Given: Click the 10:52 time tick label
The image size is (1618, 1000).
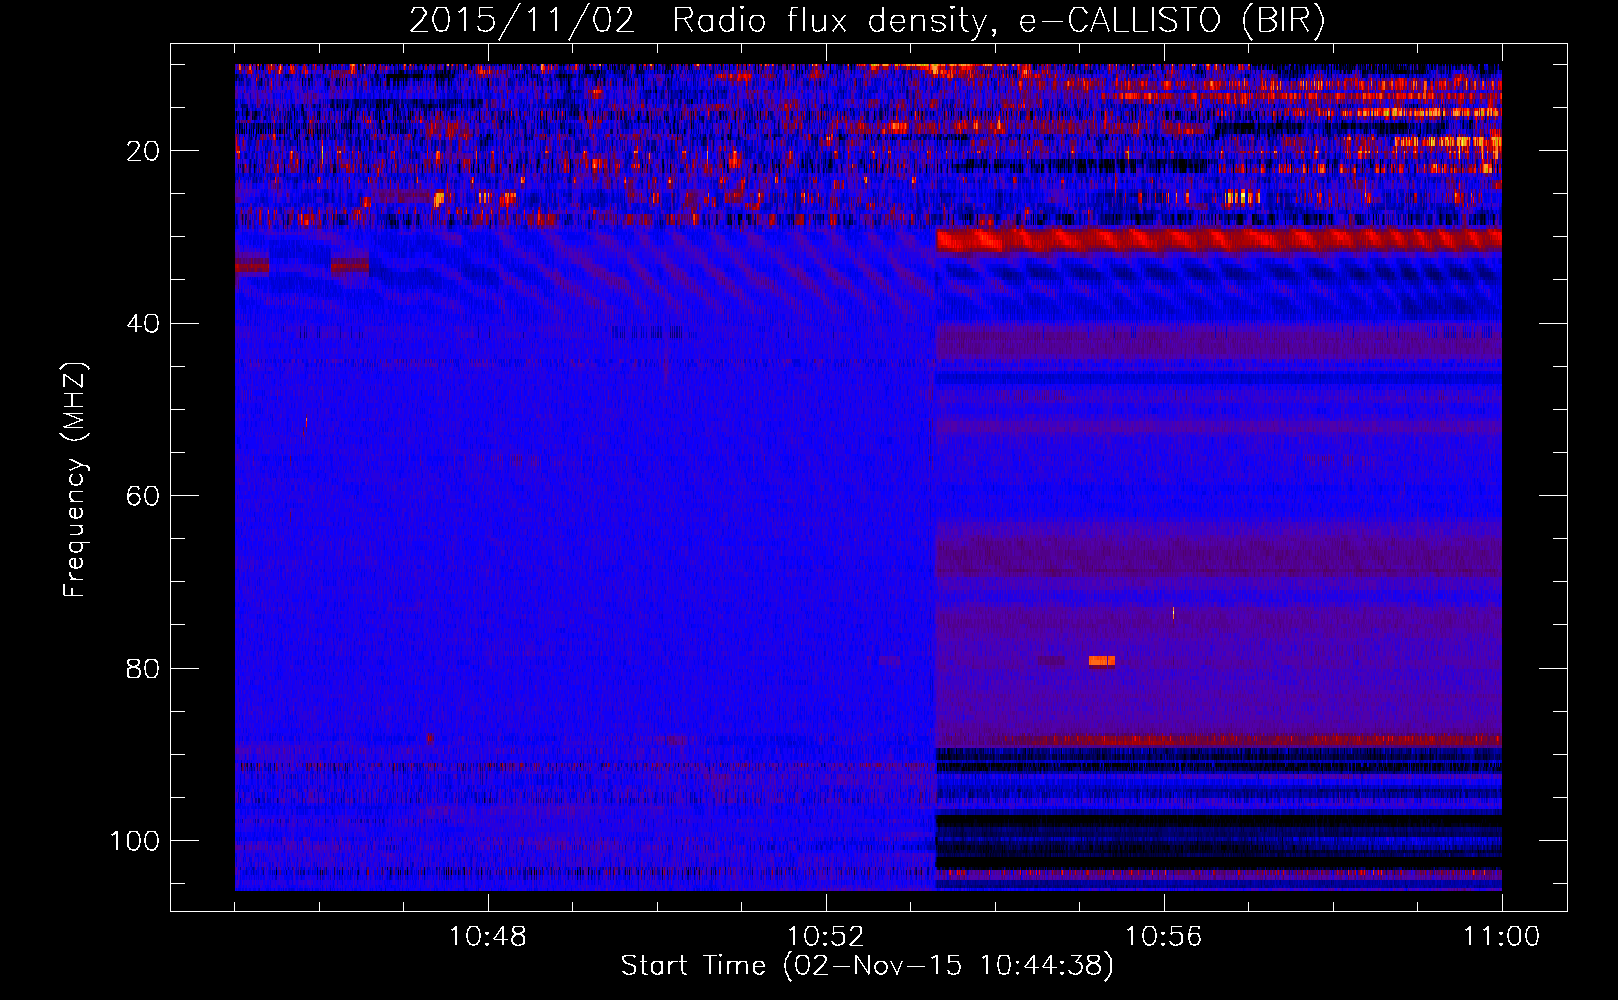Looking at the screenshot, I should click(826, 937).
